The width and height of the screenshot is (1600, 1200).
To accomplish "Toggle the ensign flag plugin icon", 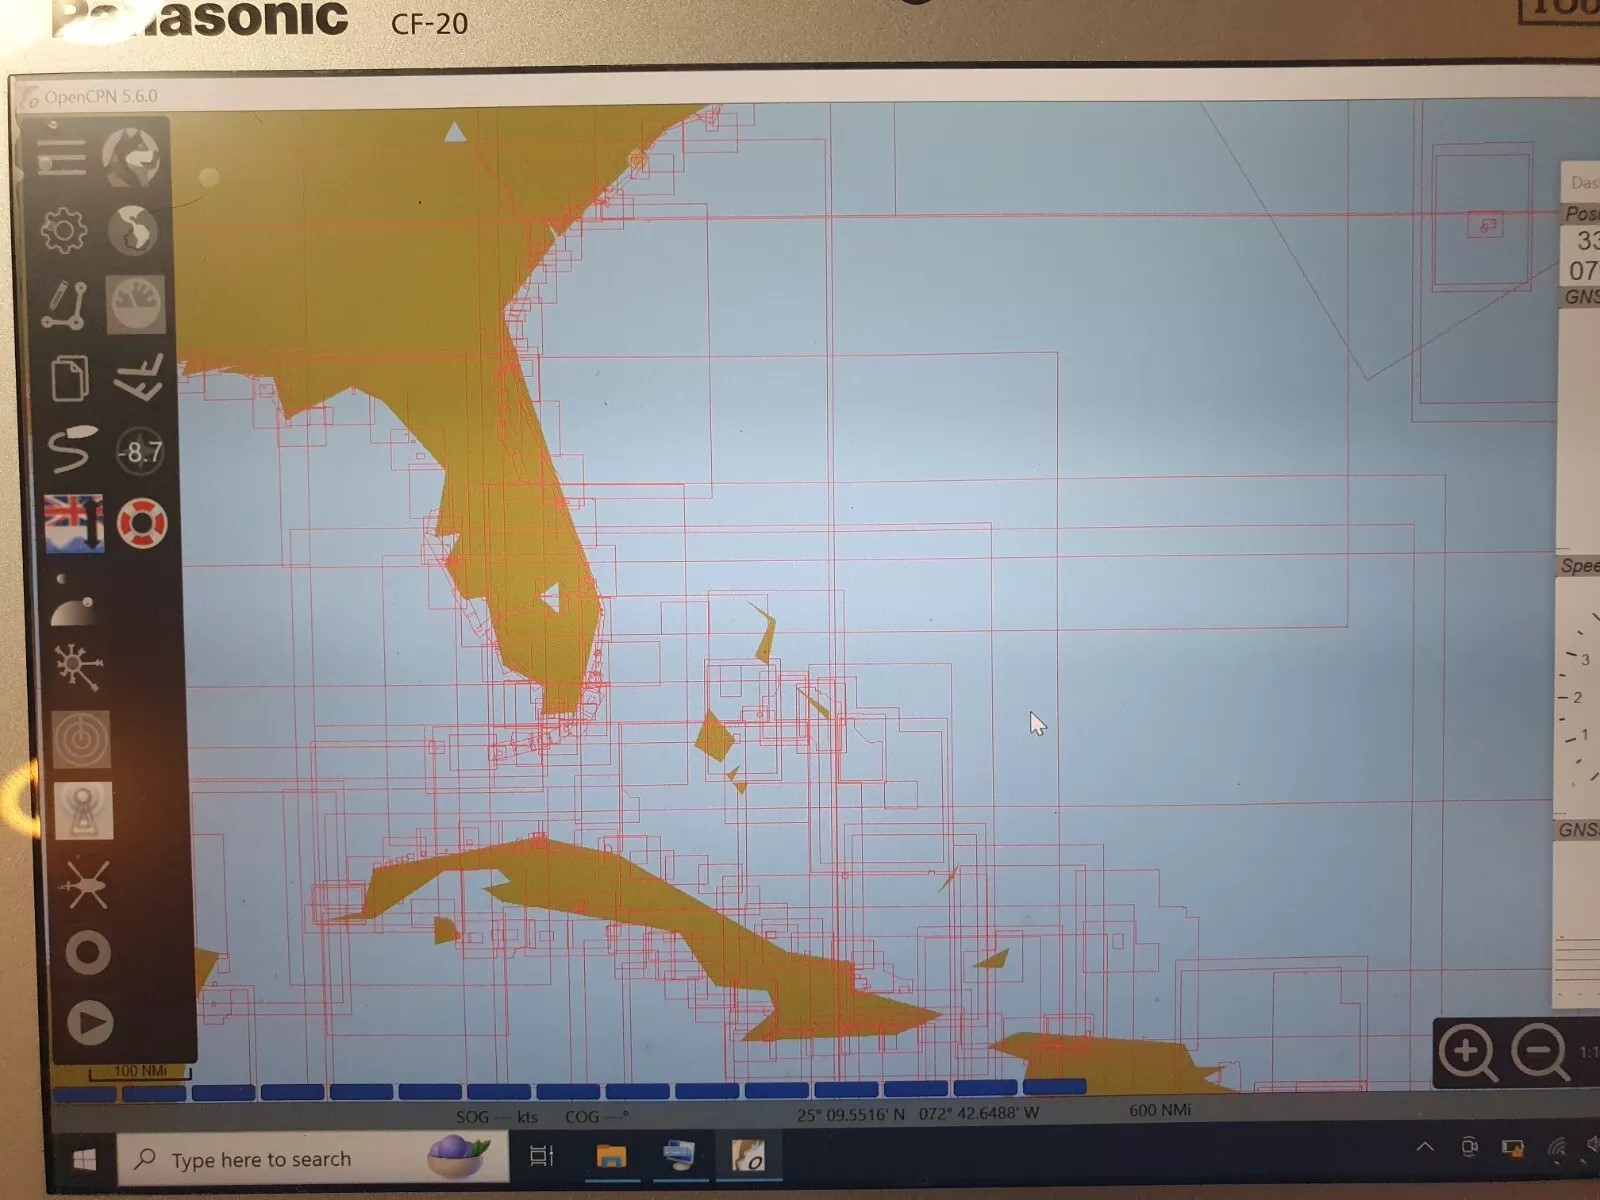I will click(x=75, y=522).
